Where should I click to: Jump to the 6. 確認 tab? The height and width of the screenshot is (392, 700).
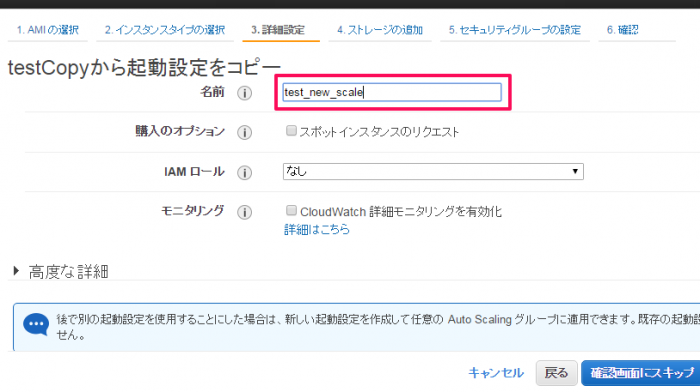click(x=622, y=30)
